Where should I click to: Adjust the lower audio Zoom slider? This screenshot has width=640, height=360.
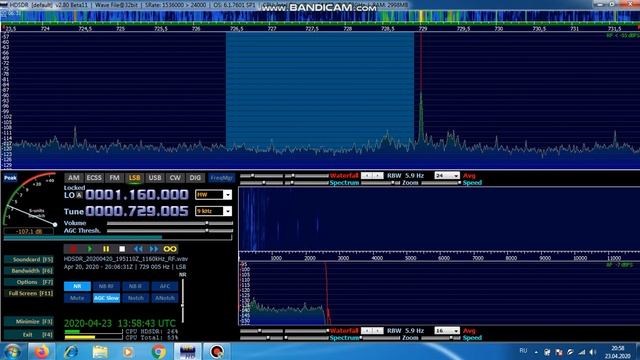[380, 338]
